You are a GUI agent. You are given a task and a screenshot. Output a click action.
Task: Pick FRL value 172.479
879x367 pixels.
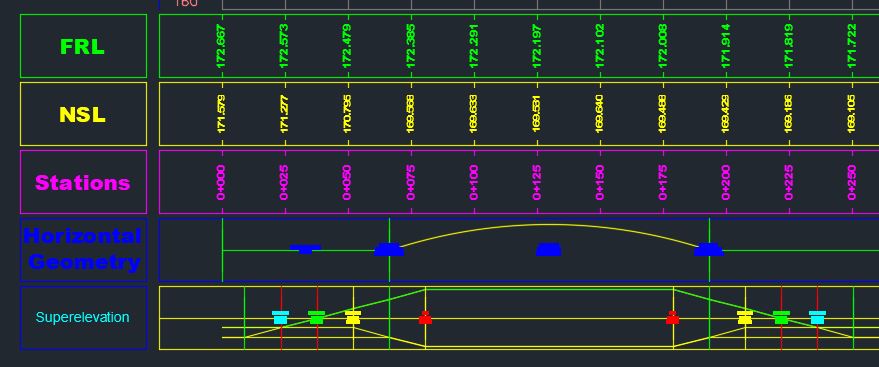347,47
